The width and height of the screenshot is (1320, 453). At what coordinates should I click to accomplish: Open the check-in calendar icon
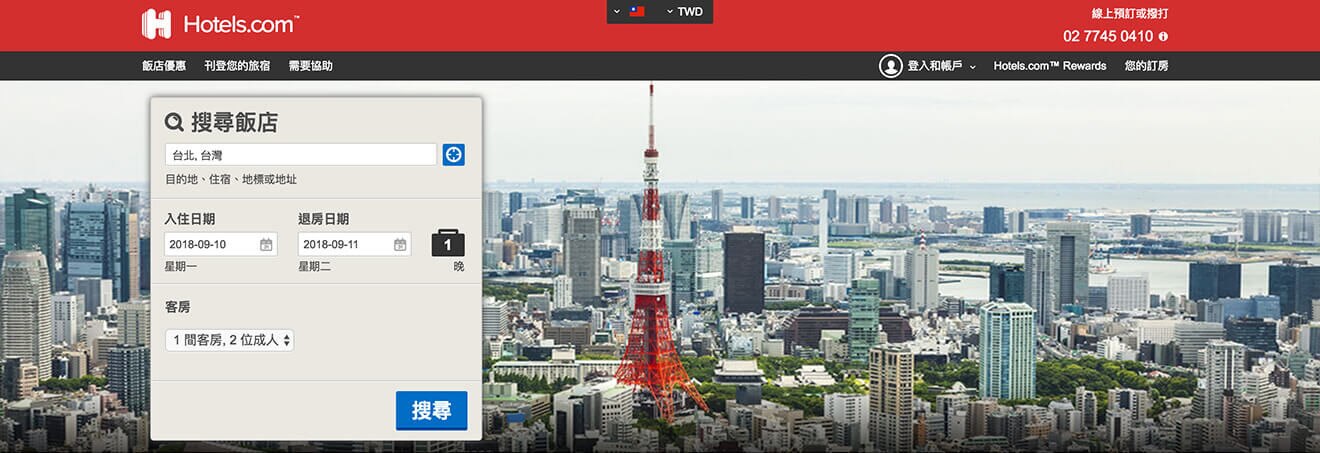(x=266, y=244)
